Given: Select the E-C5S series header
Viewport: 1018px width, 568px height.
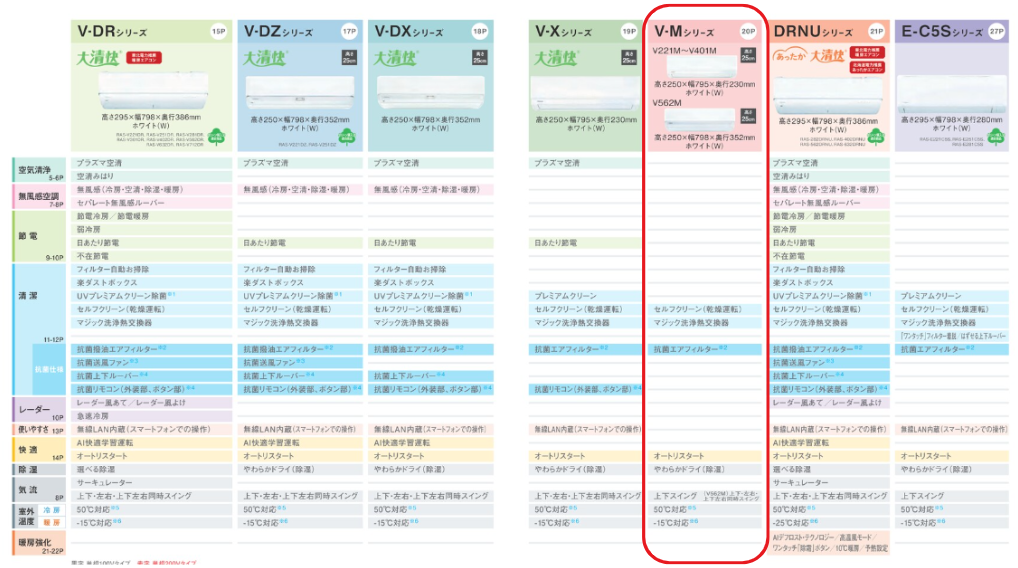Looking at the screenshot, I should point(951,31).
